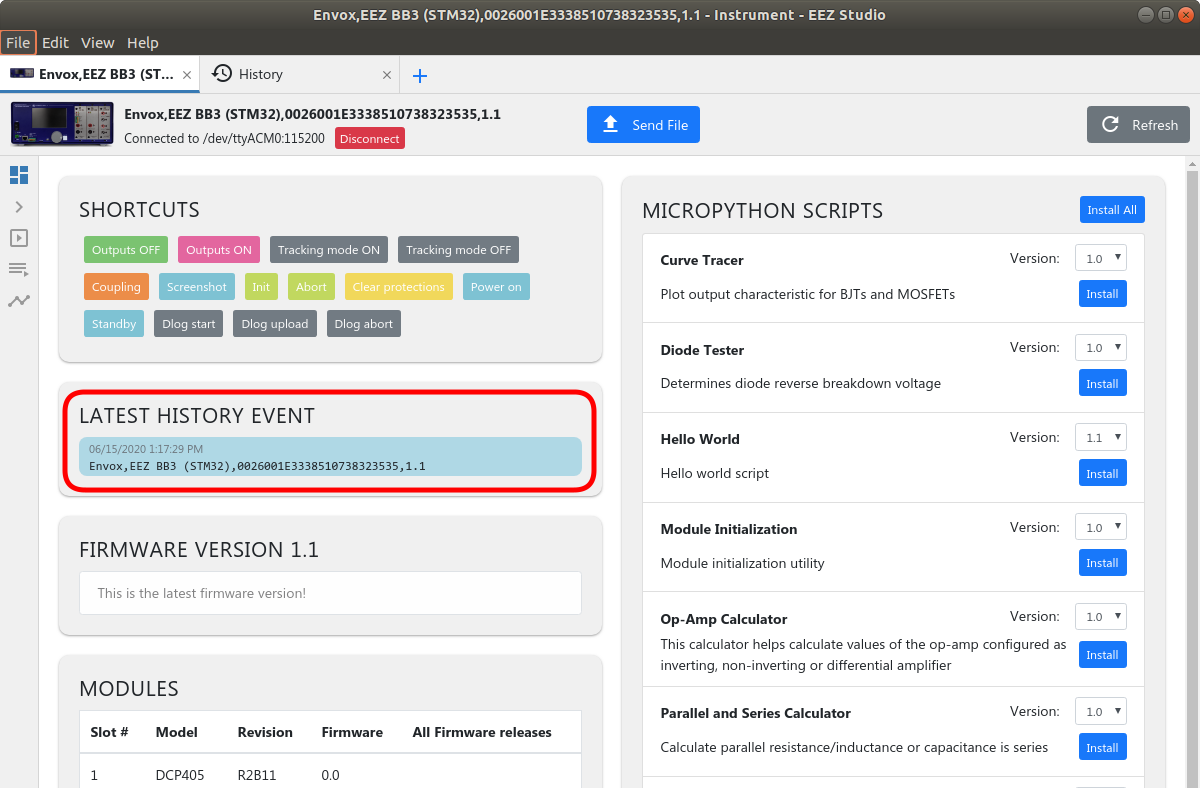Run the Outputs ON shortcut

coord(219,250)
